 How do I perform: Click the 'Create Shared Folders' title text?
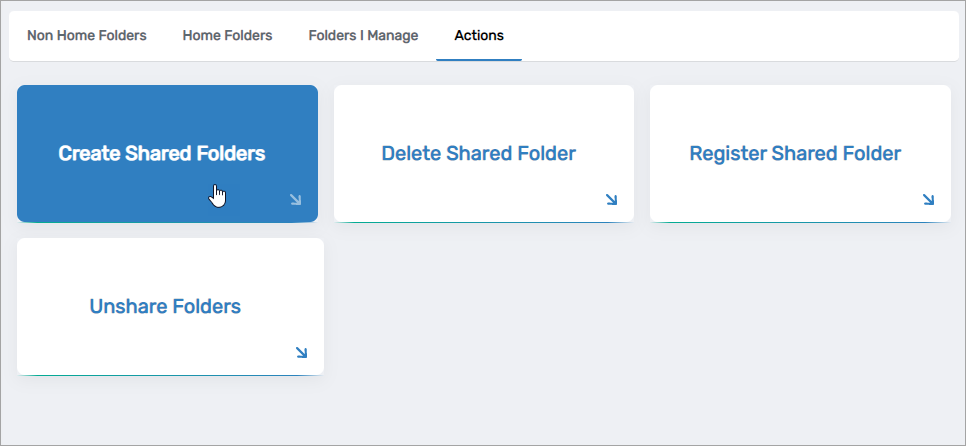coord(162,154)
